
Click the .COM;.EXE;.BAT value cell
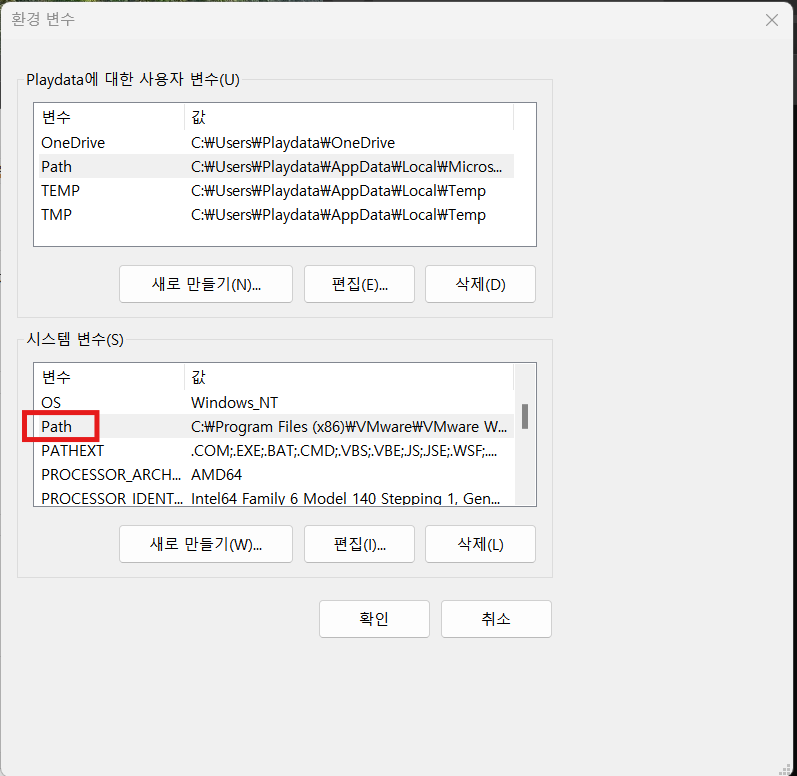(x=344, y=451)
